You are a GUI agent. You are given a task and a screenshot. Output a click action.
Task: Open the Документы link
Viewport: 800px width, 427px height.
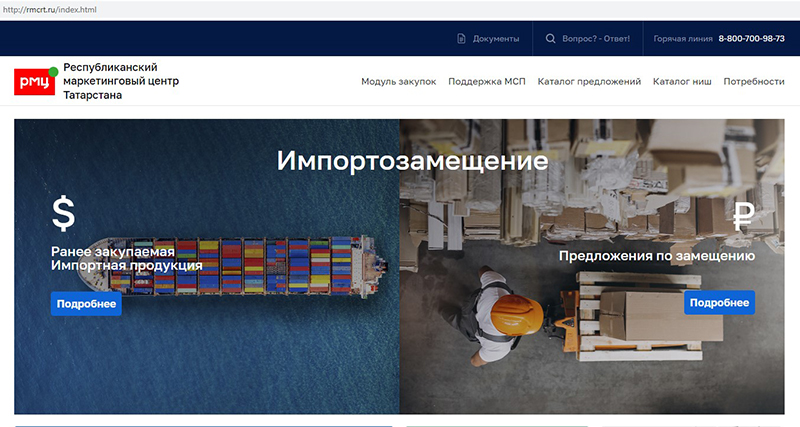(x=495, y=39)
